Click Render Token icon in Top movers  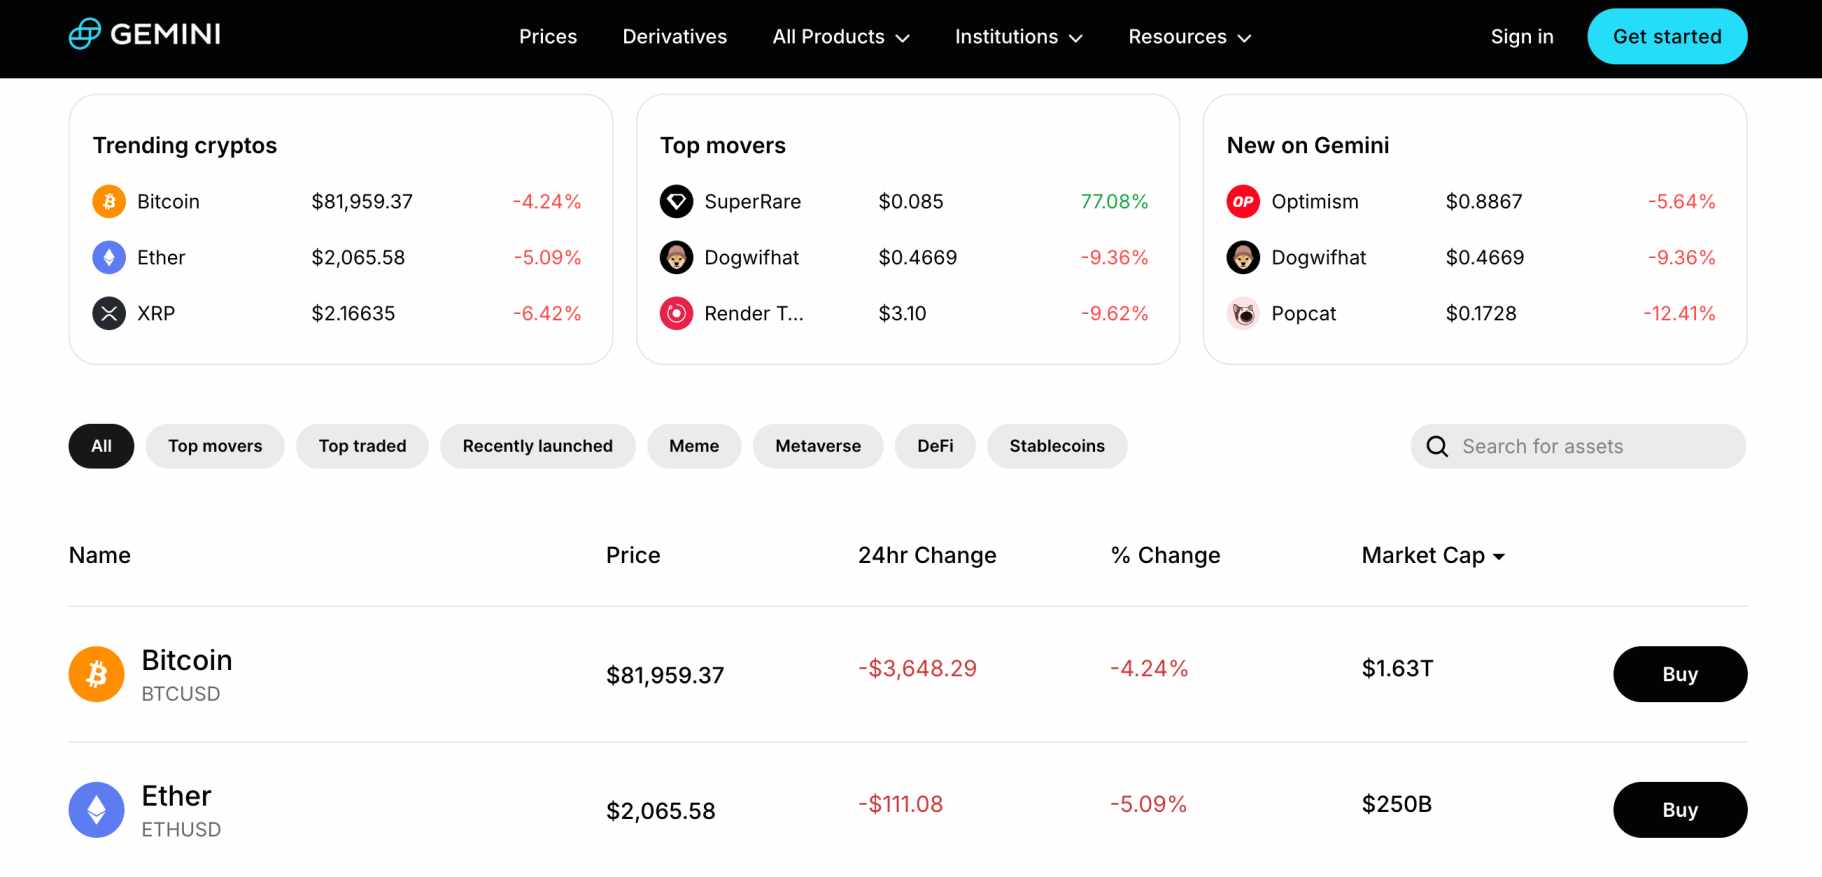click(x=676, y=313)
